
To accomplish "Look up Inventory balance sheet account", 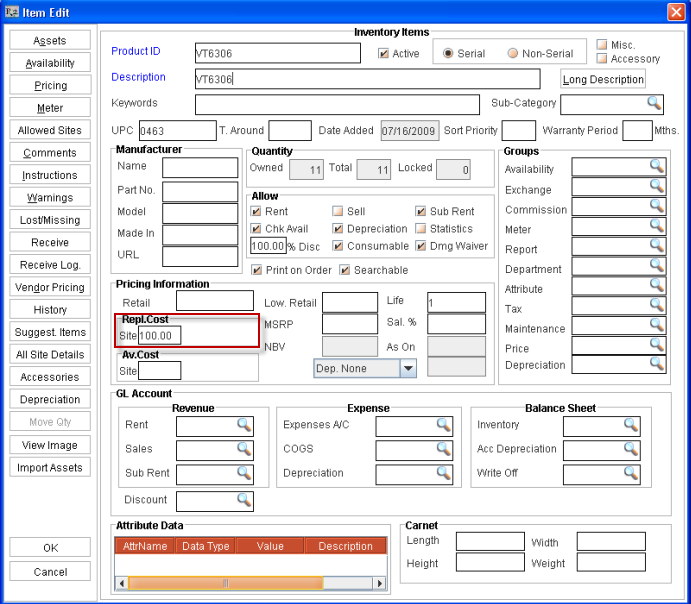I will click(x=631, y=426).
